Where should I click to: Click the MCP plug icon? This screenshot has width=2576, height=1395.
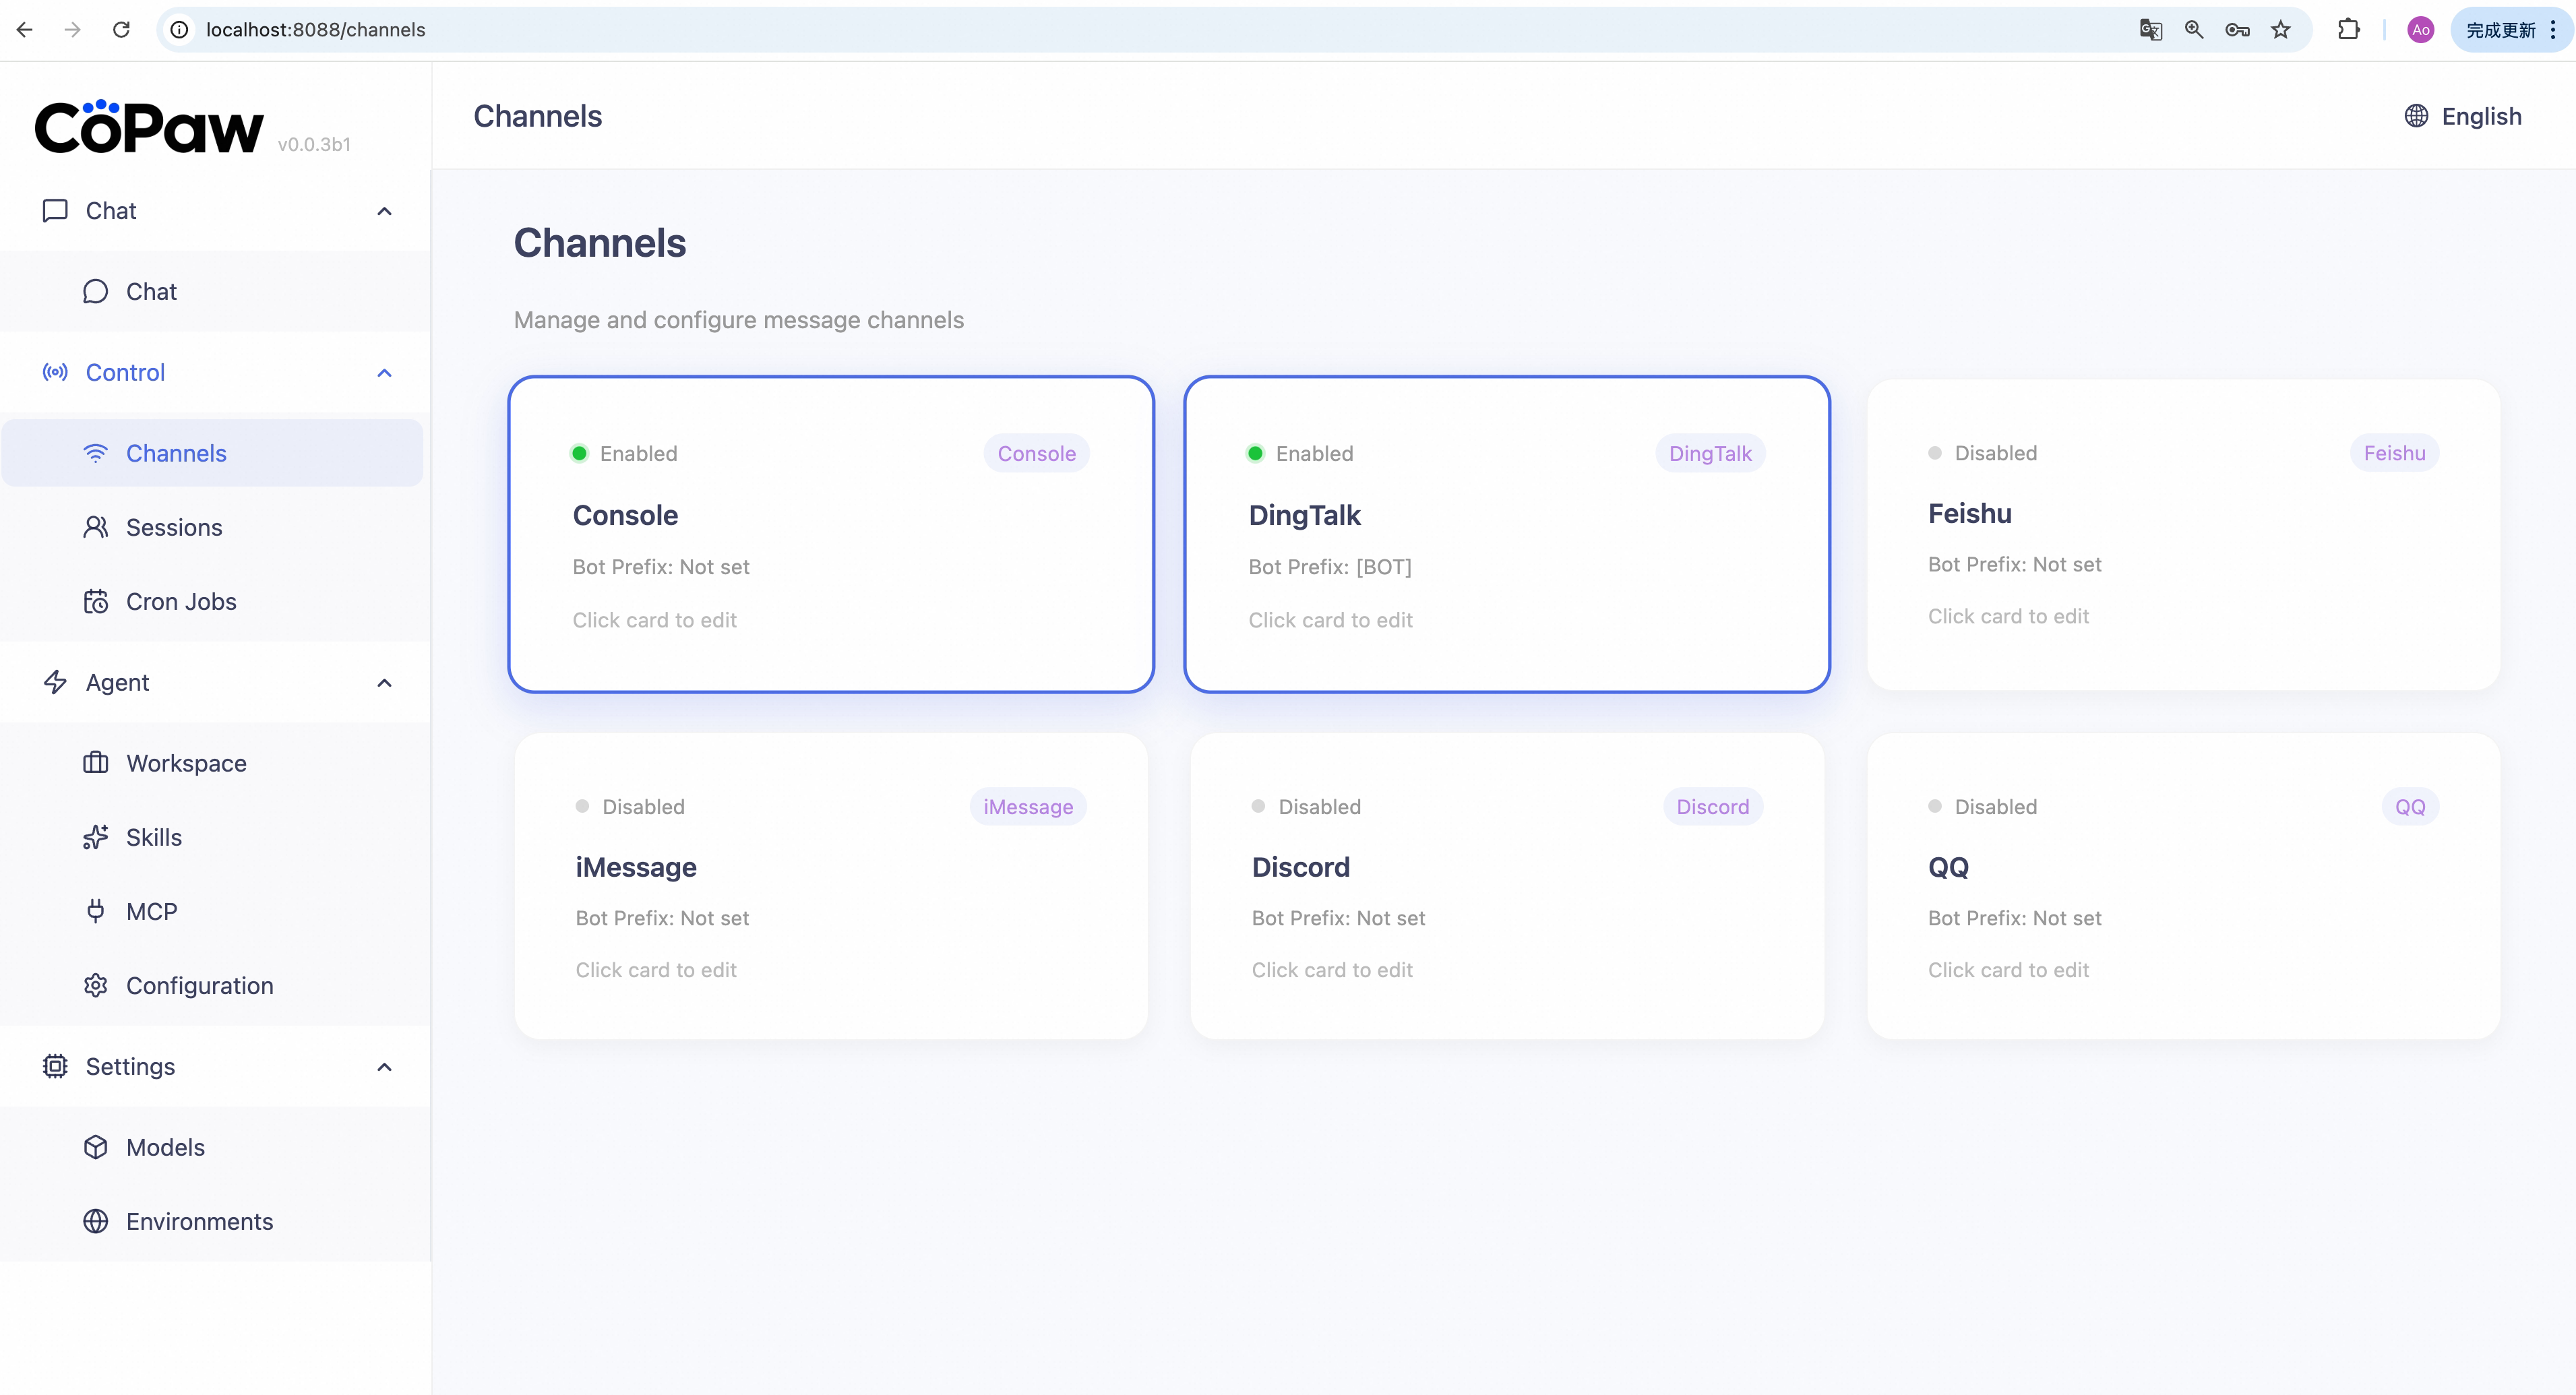(x=96, y=911)
